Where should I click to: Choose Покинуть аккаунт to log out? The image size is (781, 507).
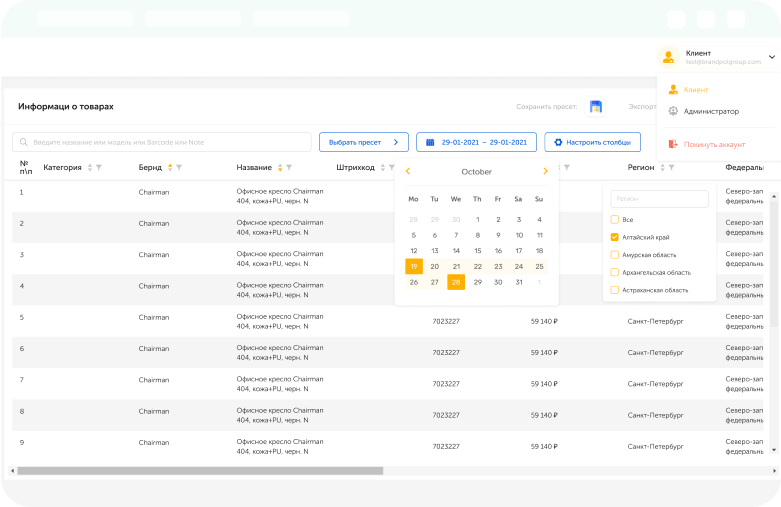coord(713,144)
